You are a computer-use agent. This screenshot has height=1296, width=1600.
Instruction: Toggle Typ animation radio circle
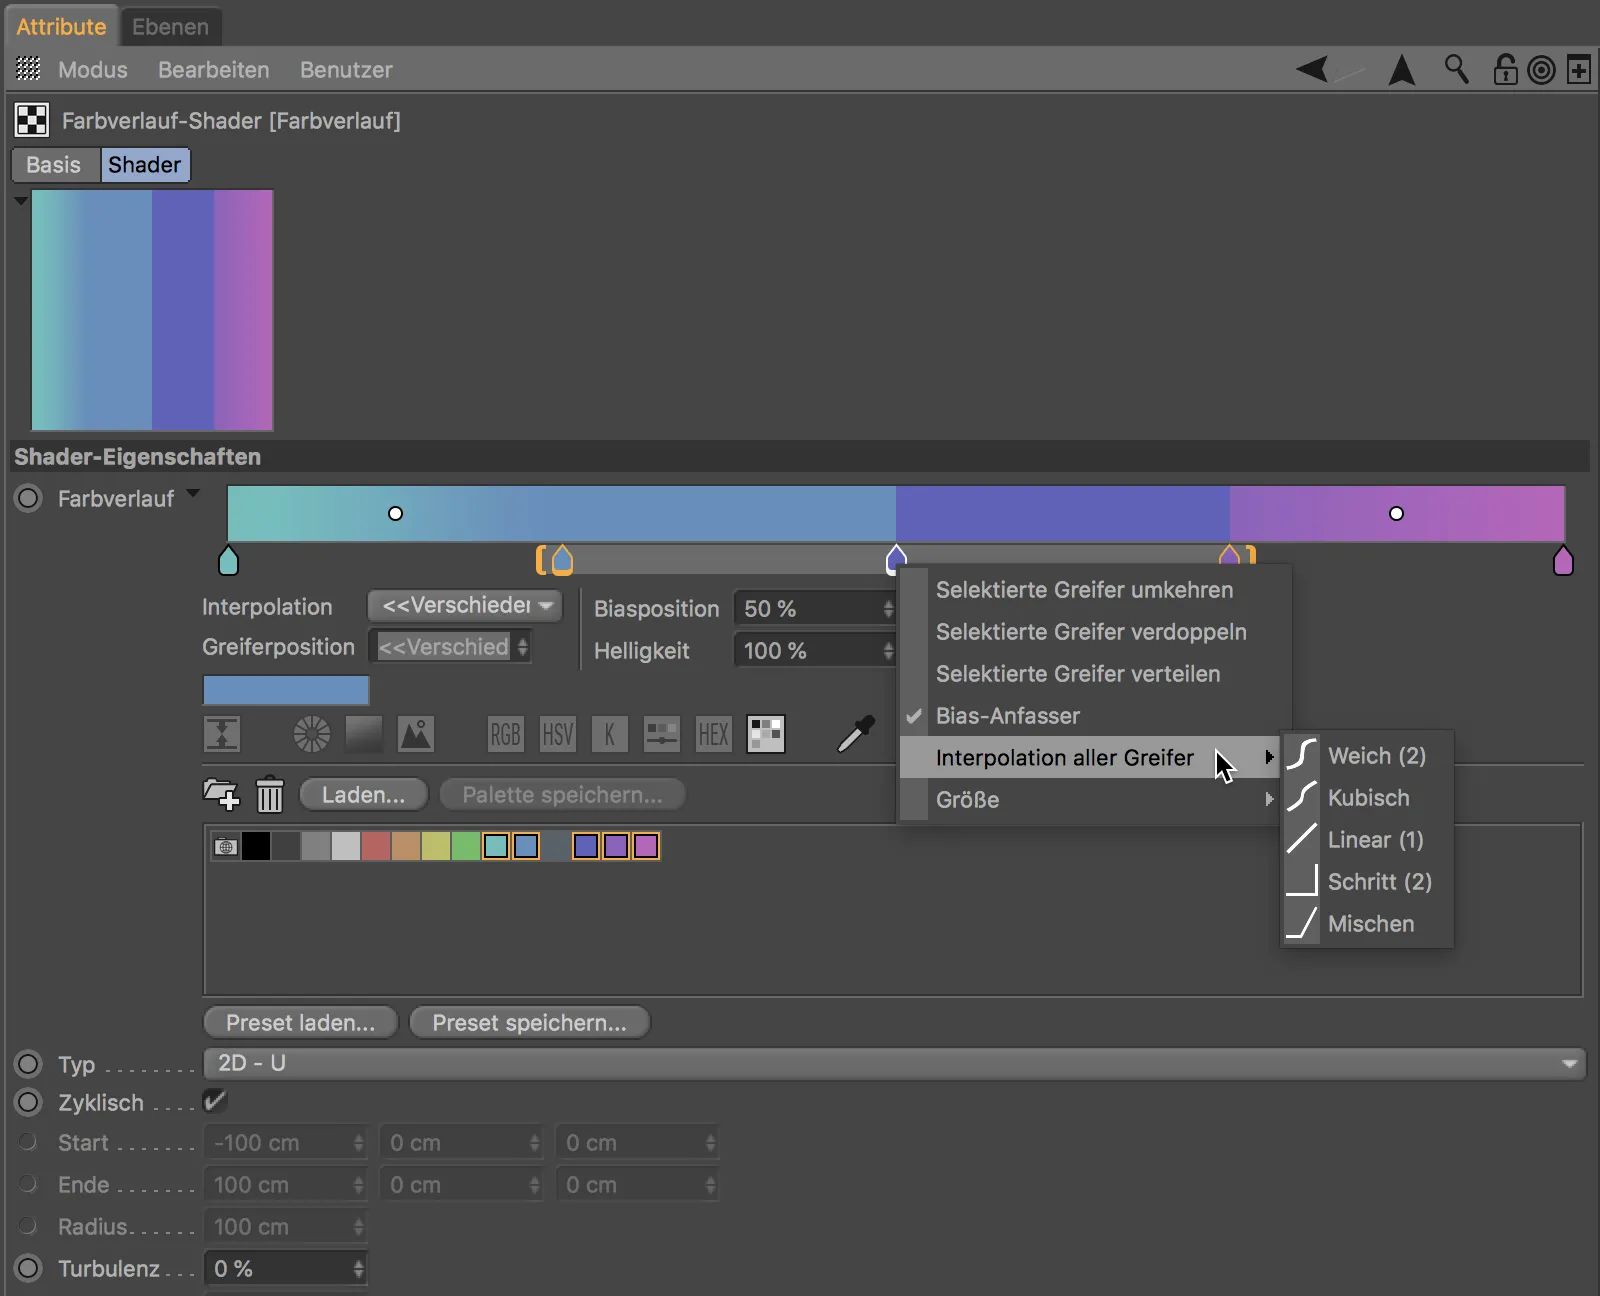(x=29, y=1064)
